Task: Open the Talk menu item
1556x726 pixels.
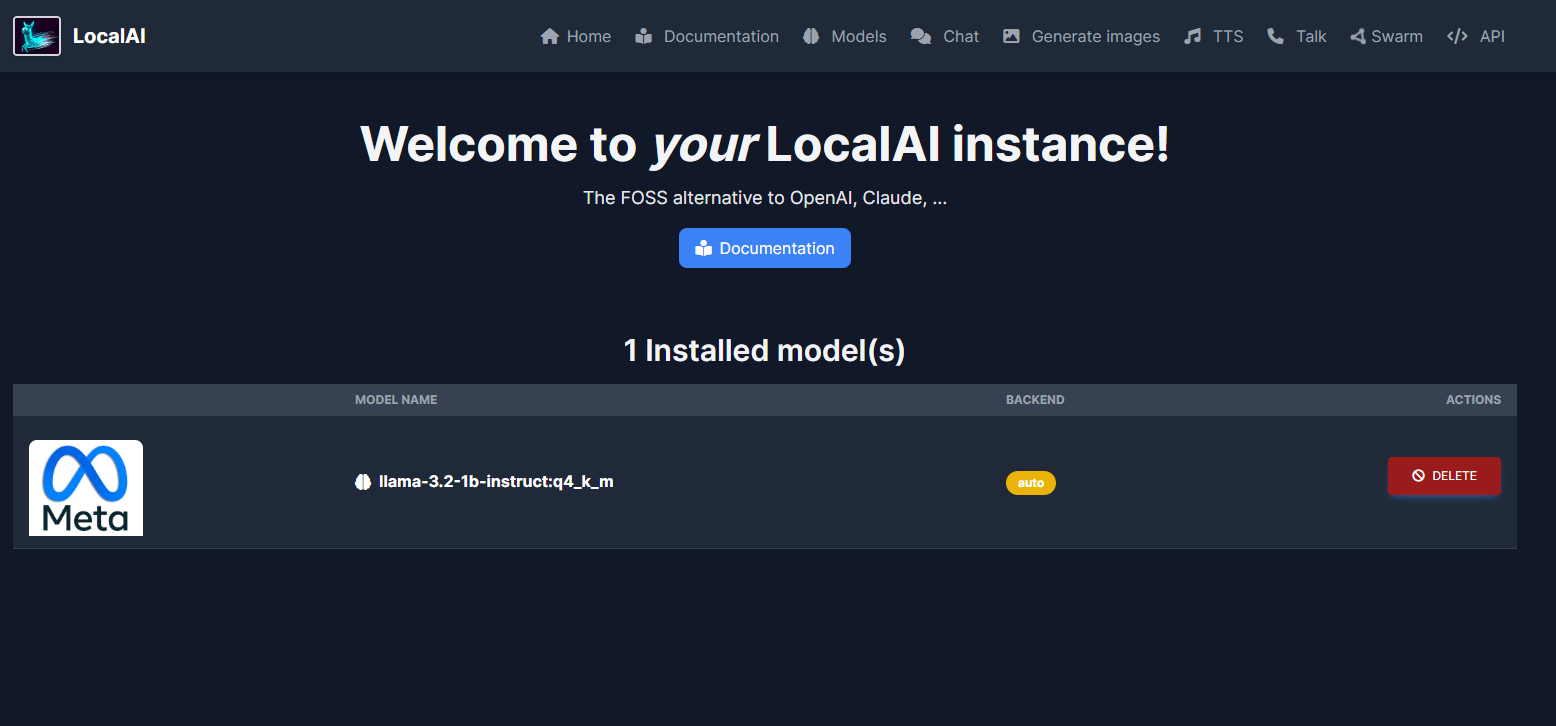Action: [1310, 36]
